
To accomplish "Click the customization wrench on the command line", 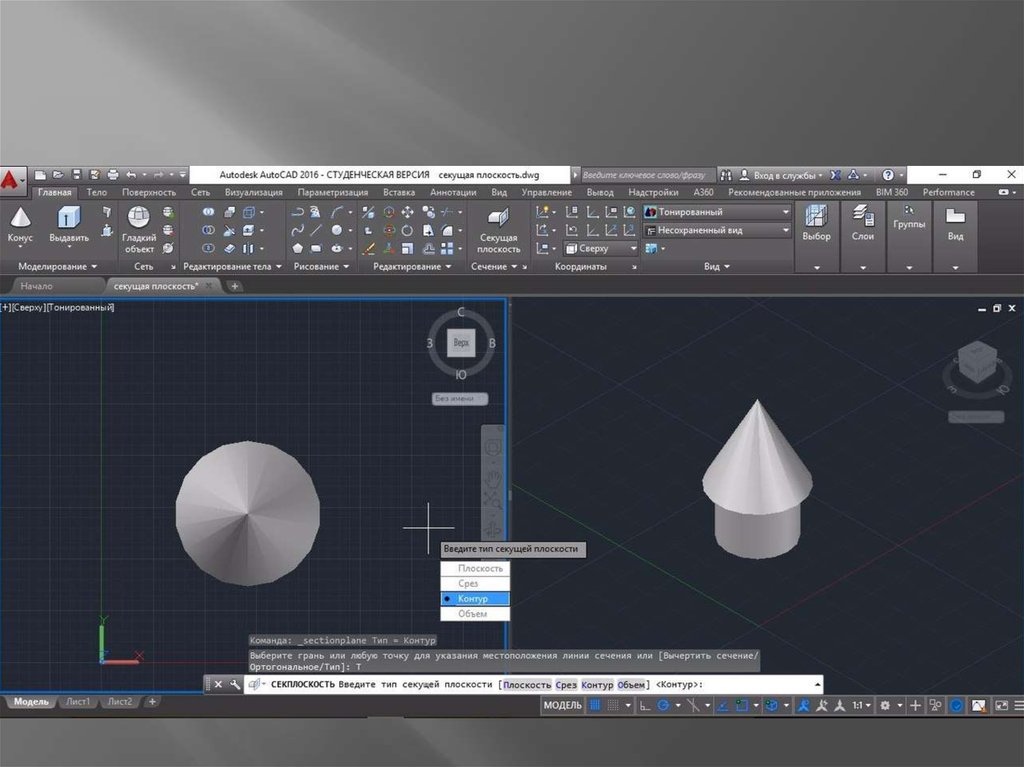I will [235, 685].
